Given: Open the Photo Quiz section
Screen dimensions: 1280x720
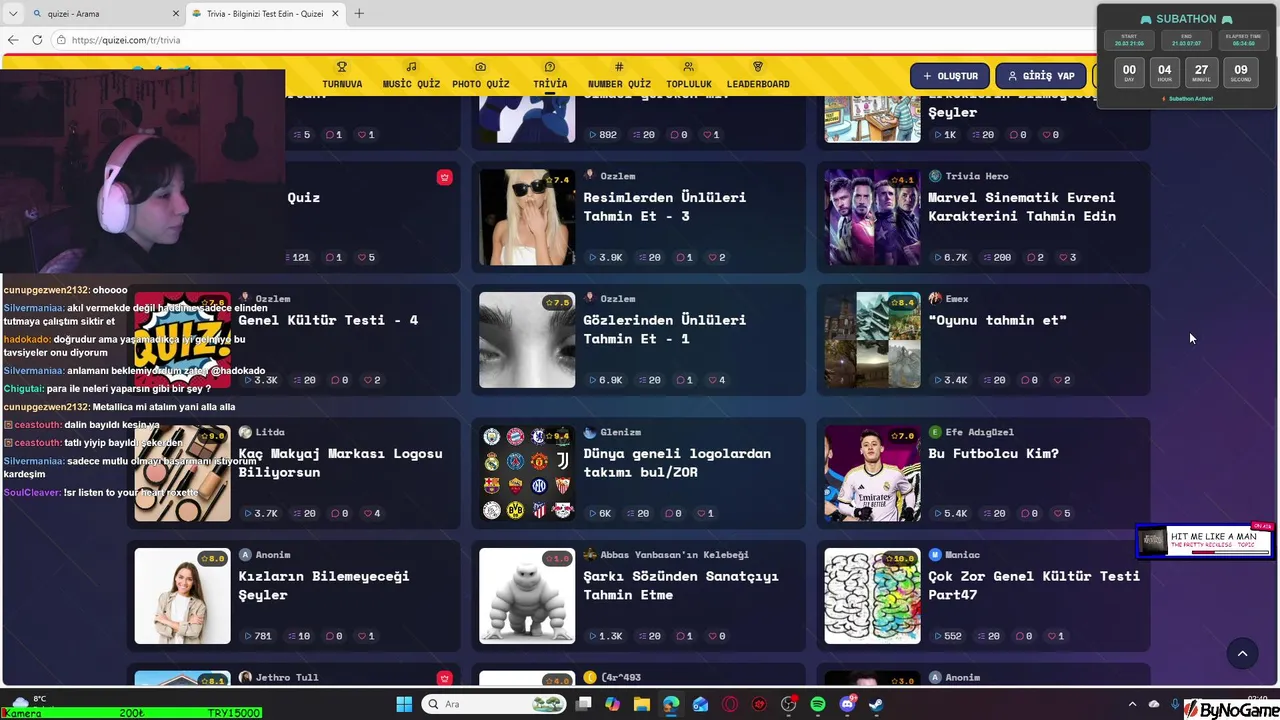Looking at the screenshot, I should coord(481,76).
